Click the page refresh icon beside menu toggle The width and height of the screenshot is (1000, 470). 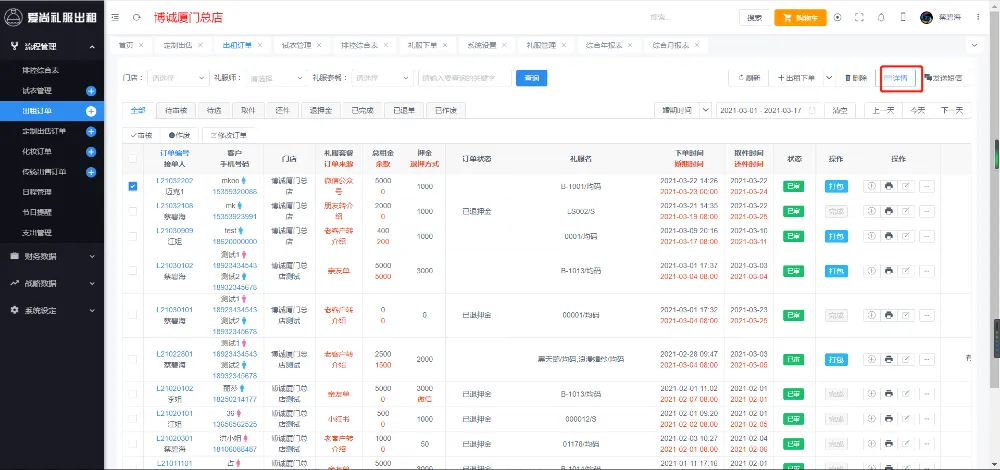tap(135, 17)
